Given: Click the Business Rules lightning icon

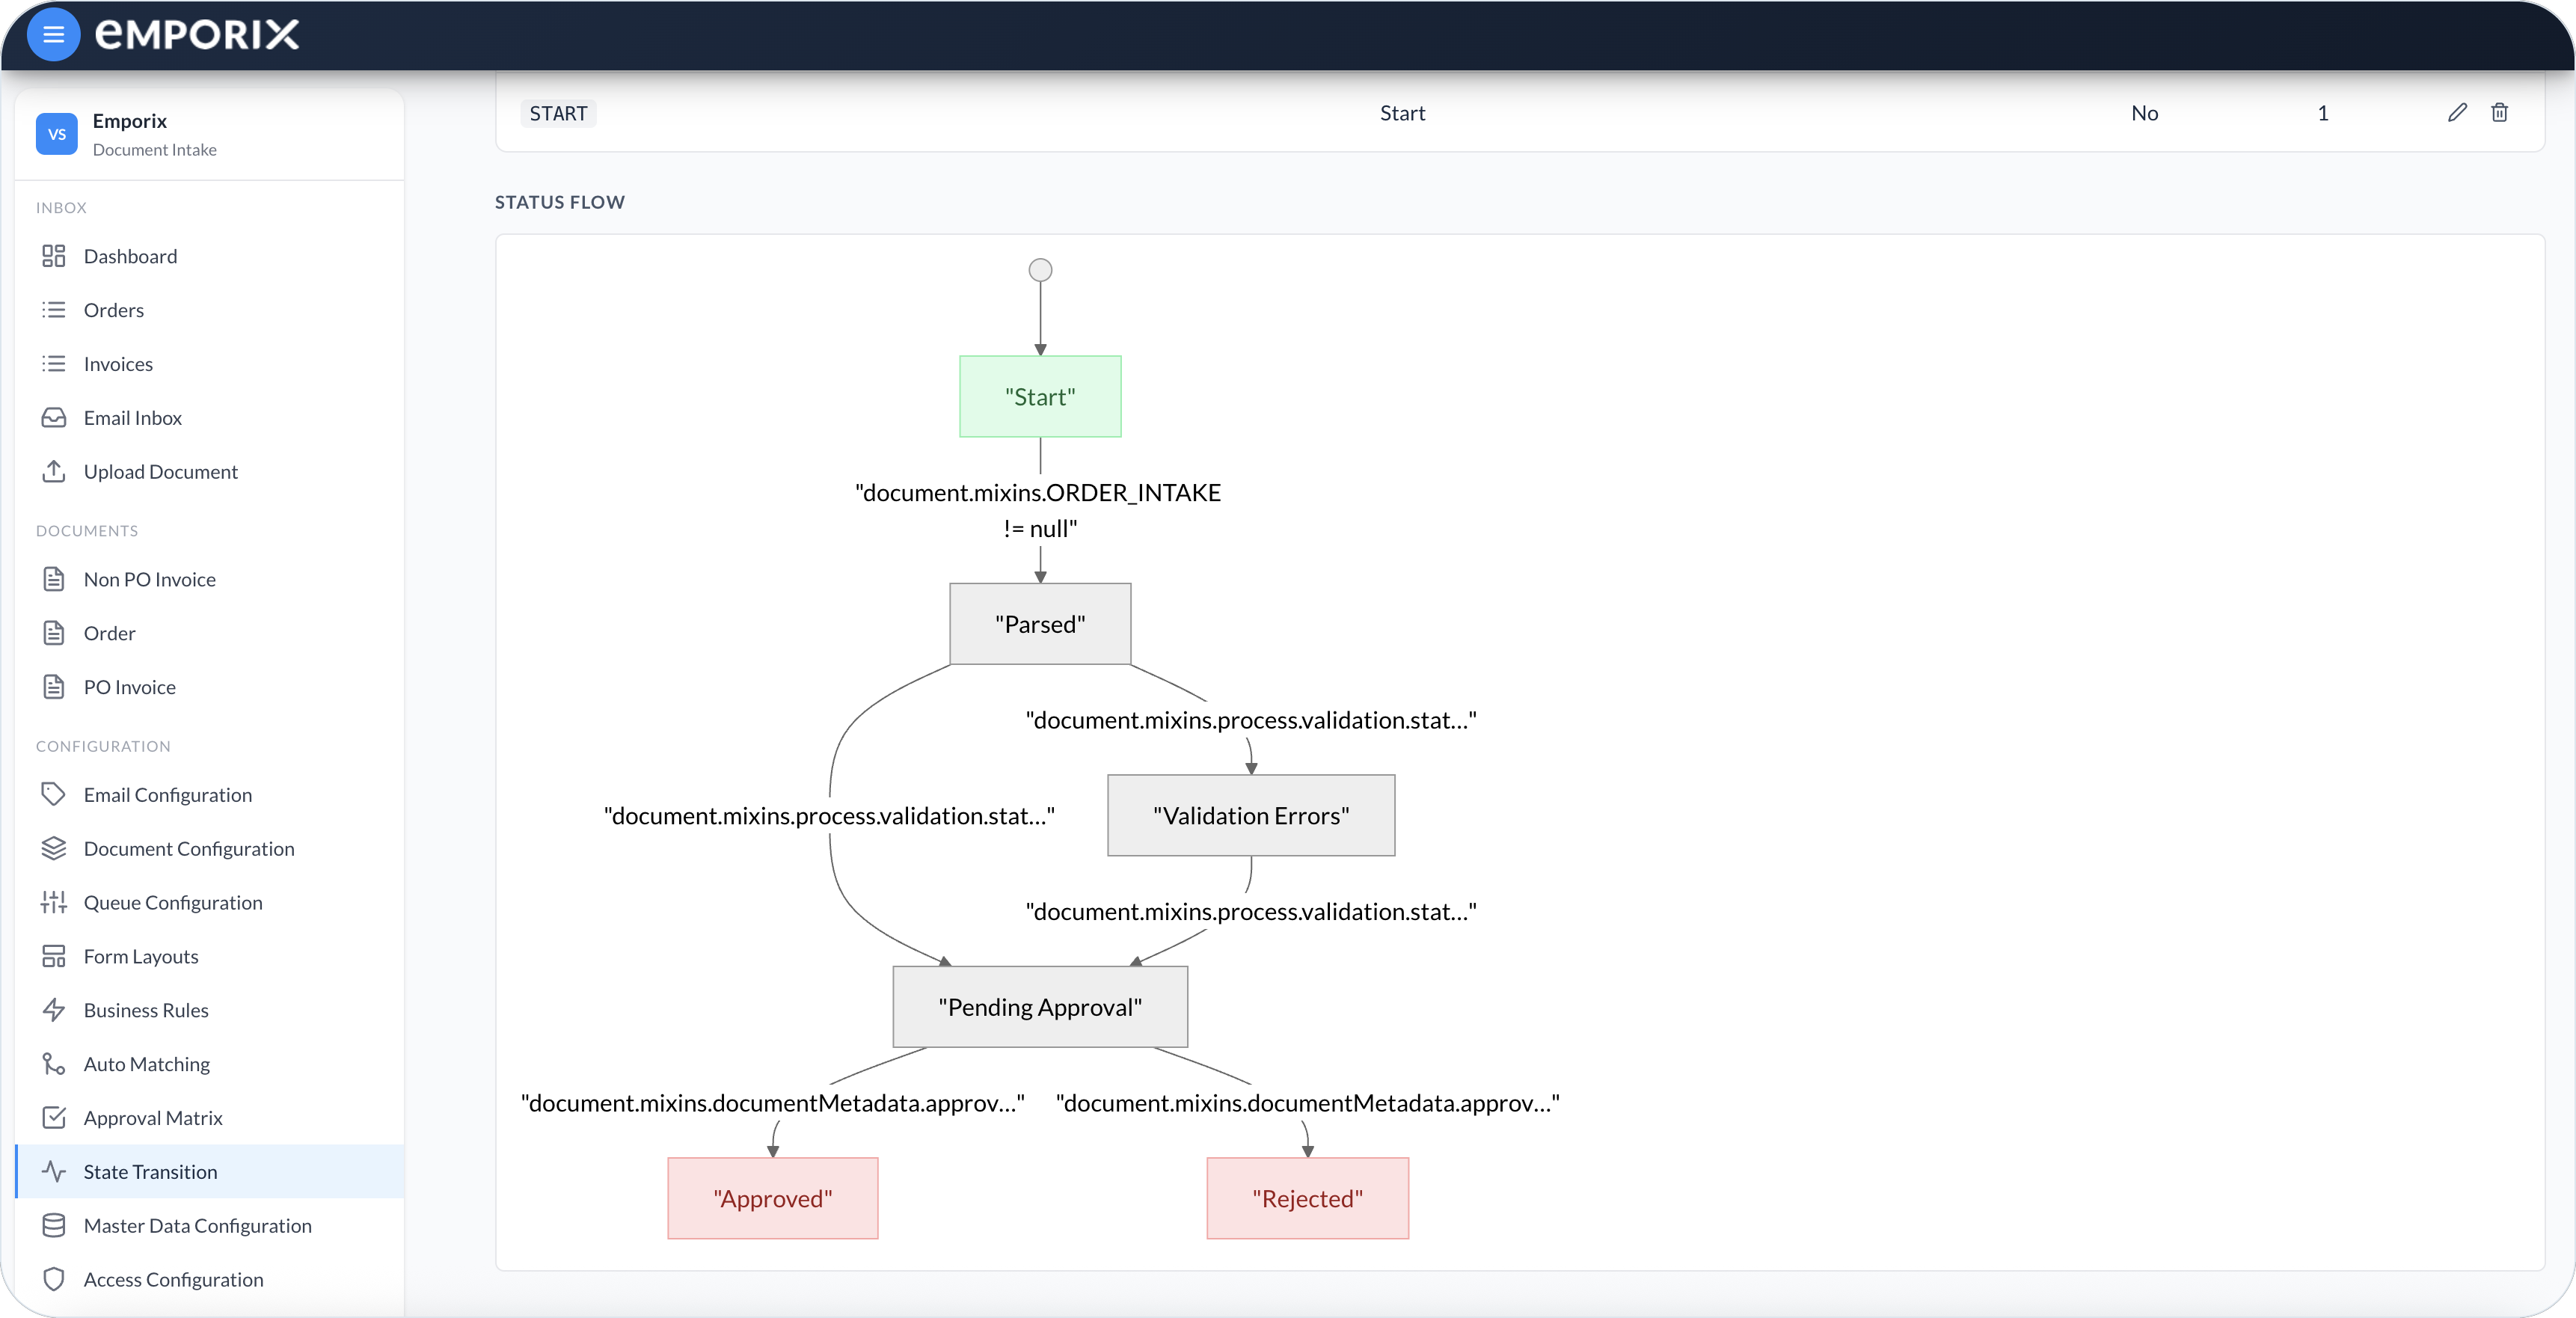Looking at the screenshot, I should (54, 1010).
